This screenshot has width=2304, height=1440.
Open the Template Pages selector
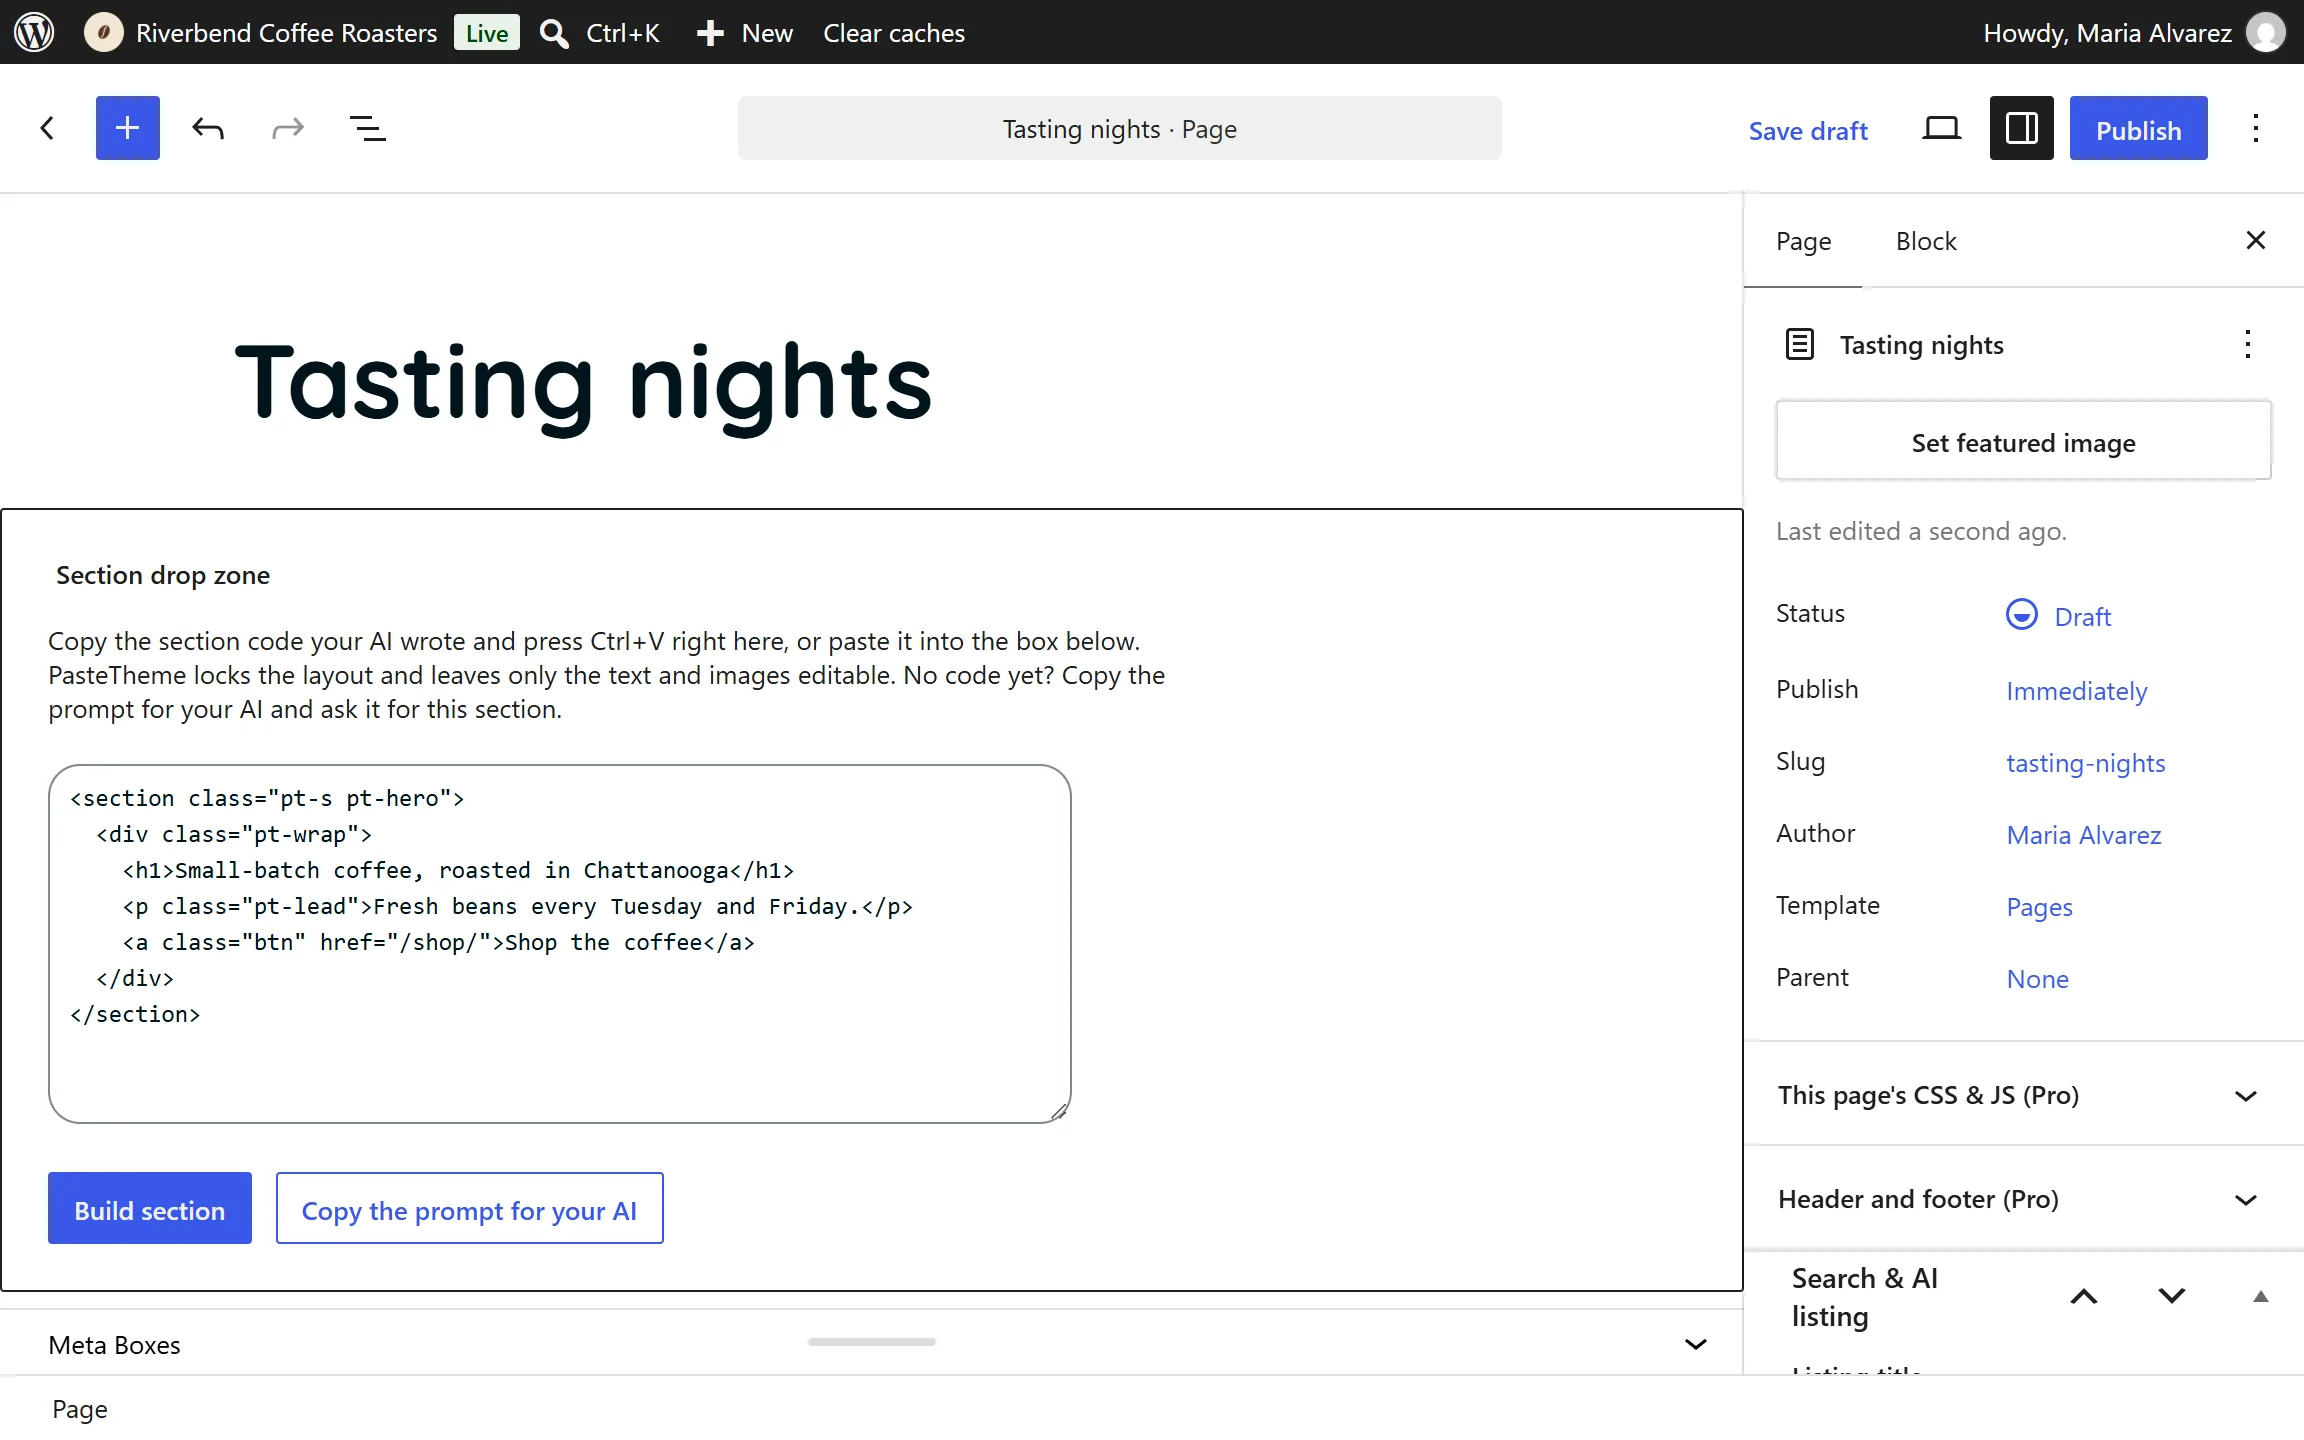pos(2040,907)
